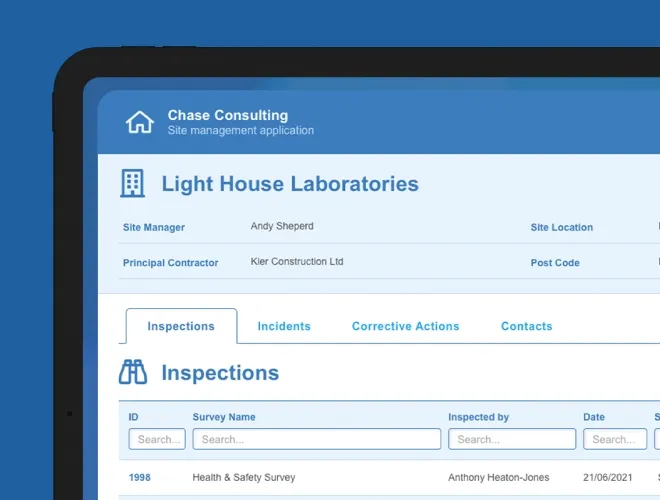Click the Date column header

click(x=594, y=417)
